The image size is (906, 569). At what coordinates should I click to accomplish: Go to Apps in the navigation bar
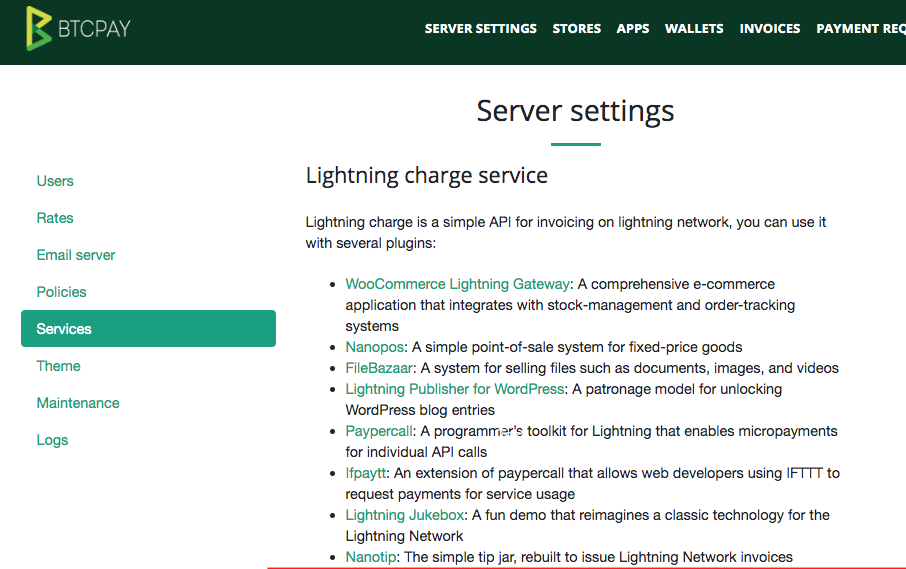point(633,29)
